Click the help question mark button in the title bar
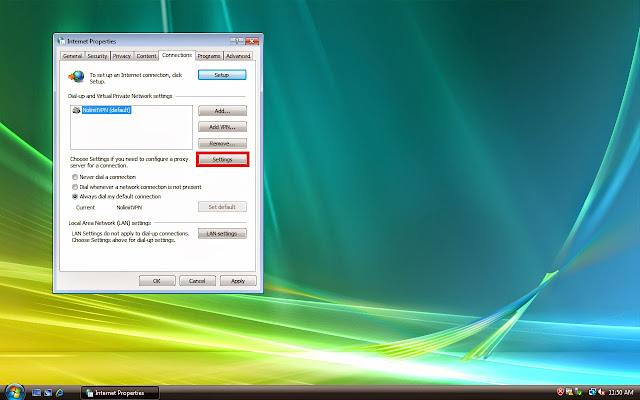The height and width of the screenshot is (400, 640). coord(237,41)
